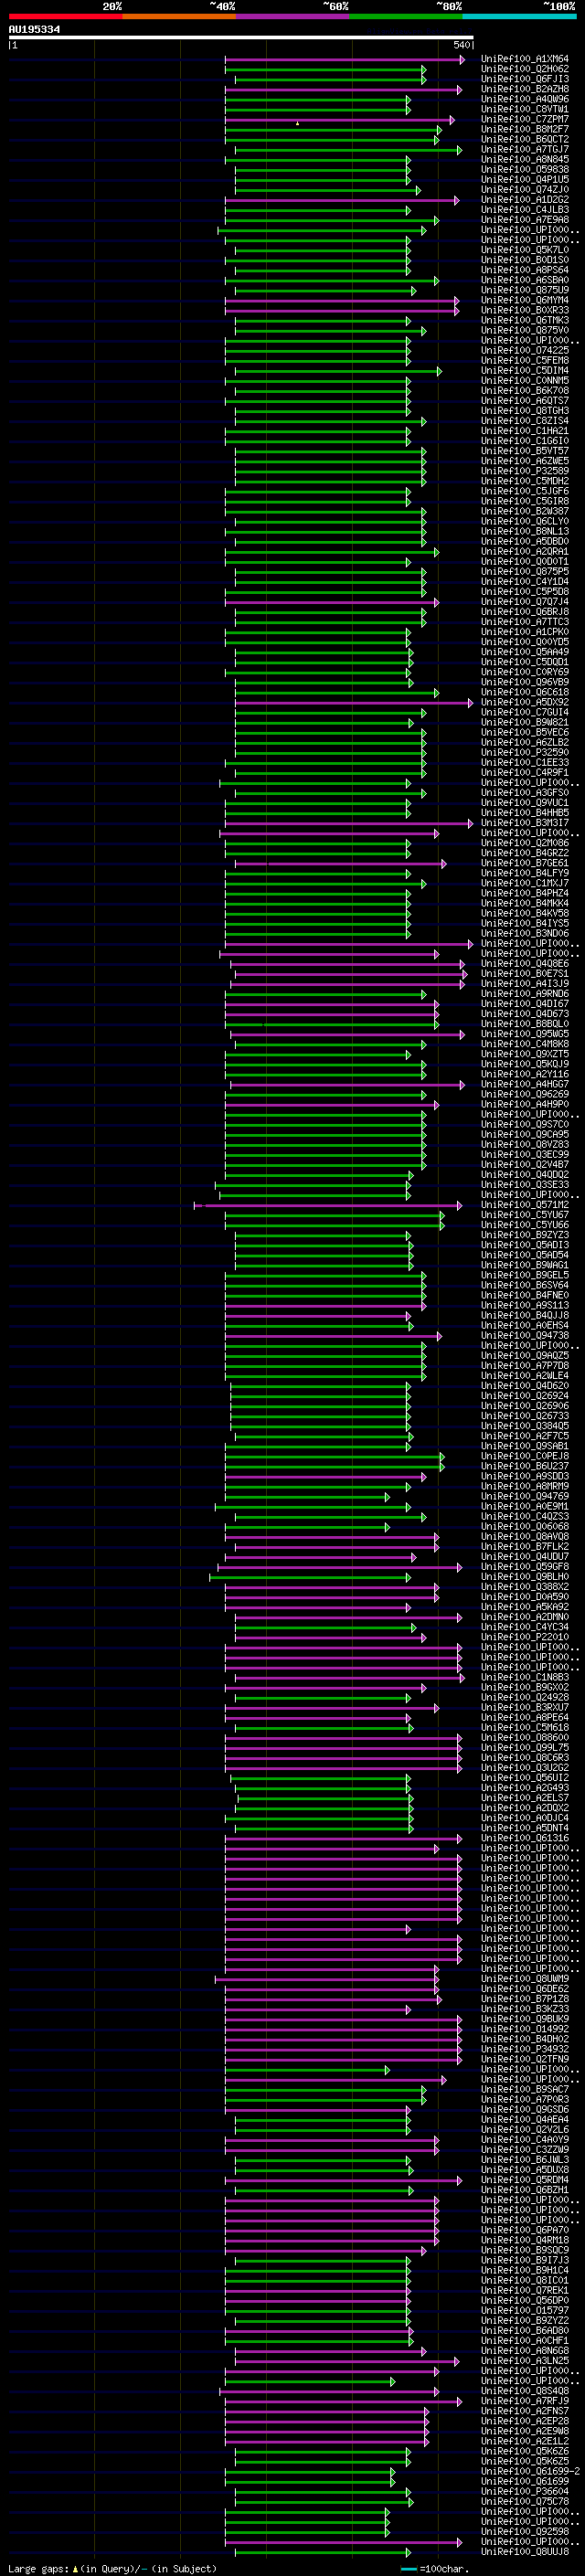Open hit UniRef100_B4MKK4
This screenshot has height=2576, width=585.
(525, 903)
